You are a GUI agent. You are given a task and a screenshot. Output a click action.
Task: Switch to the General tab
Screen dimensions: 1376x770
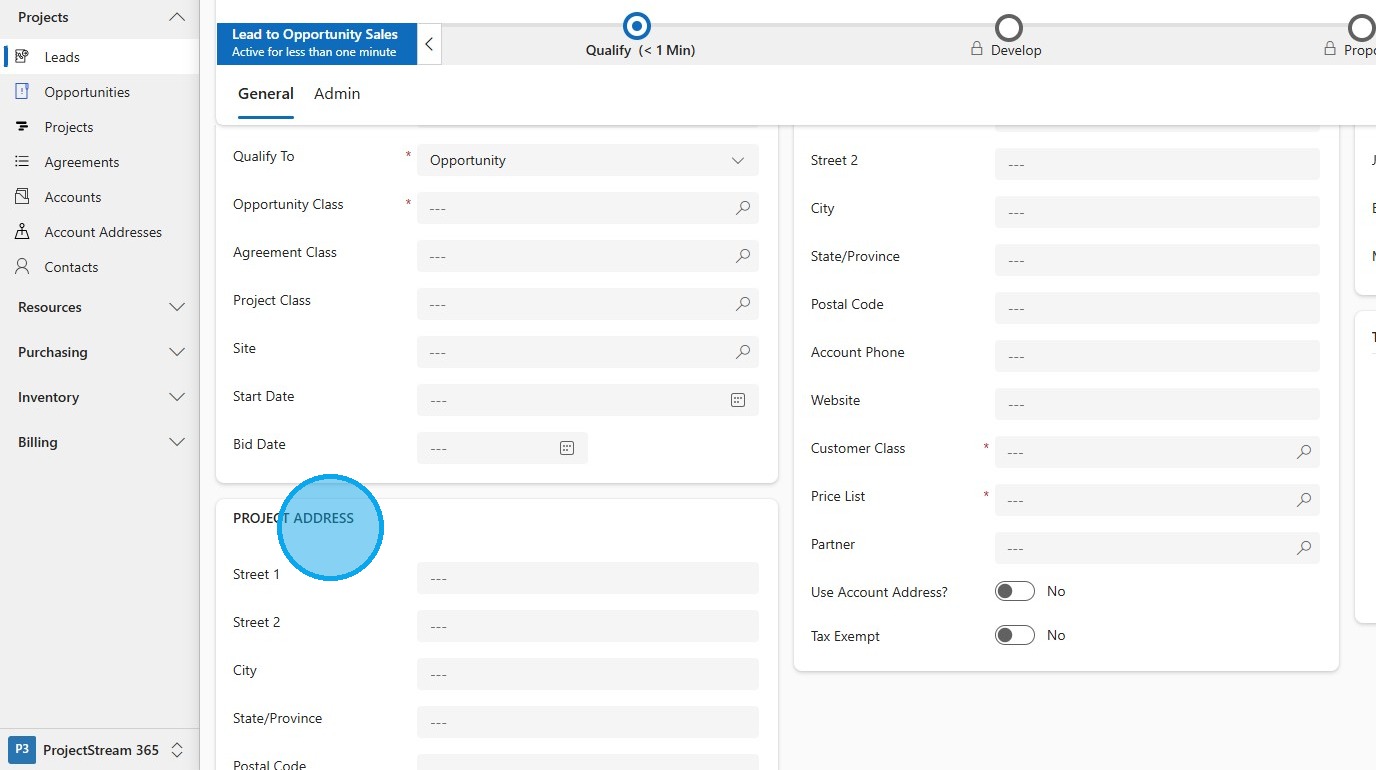(266, 94)
